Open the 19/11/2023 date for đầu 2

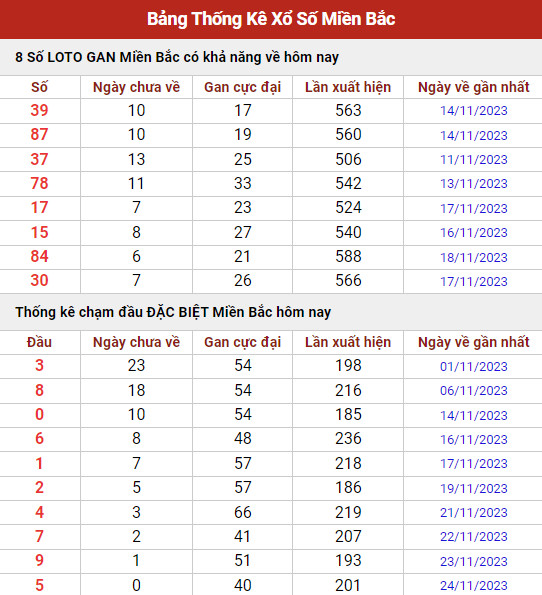[x=473, y=488]
